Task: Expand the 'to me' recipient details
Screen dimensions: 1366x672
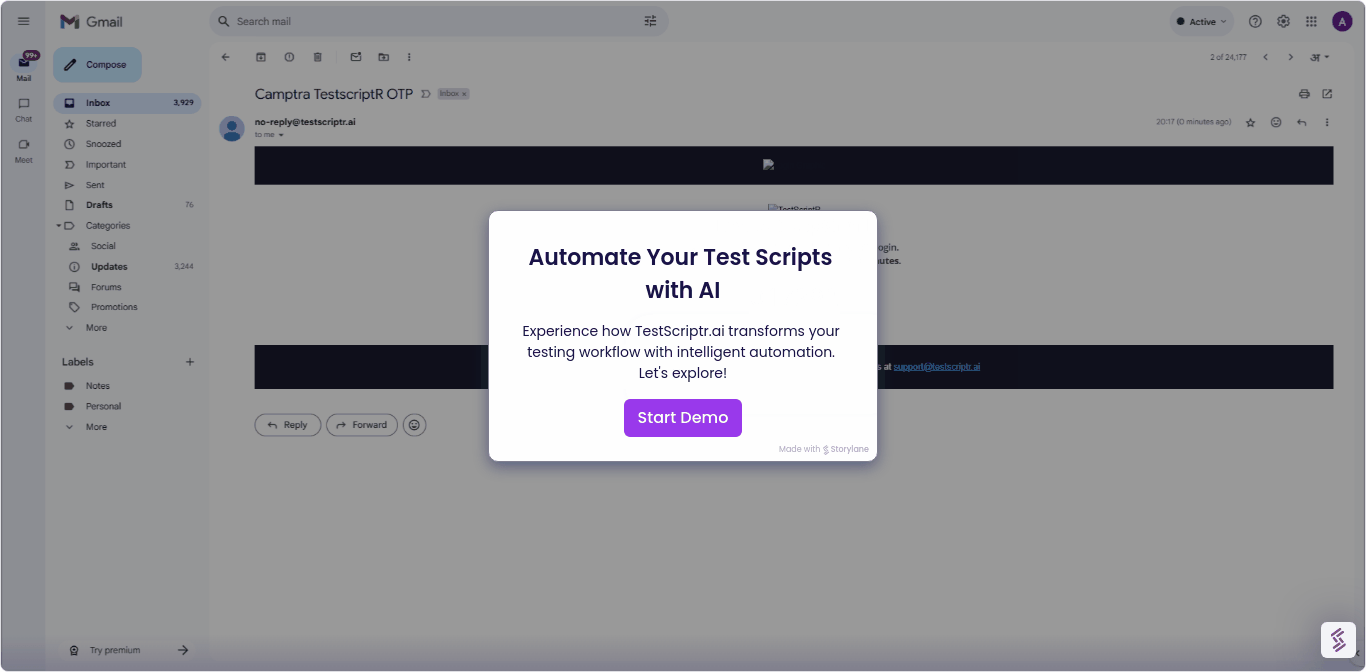Action: pos(271,134)
